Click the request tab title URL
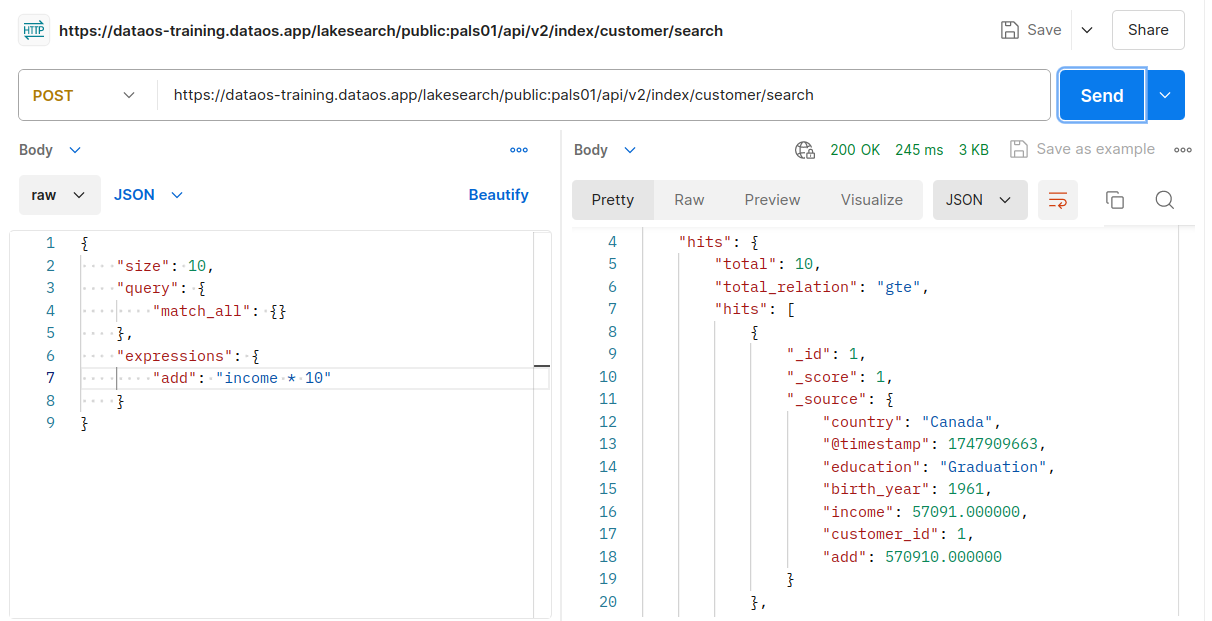The height and width of the screenshot is (621, 1212). pos(391,30)
